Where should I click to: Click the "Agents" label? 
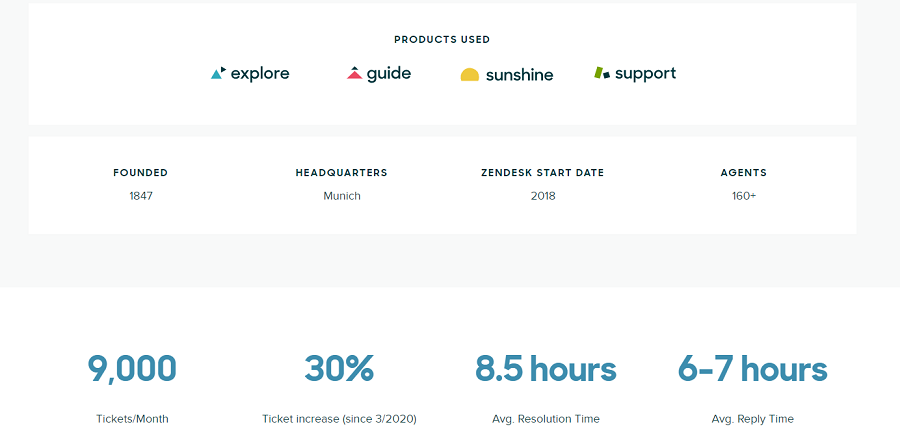click(744, 173)
